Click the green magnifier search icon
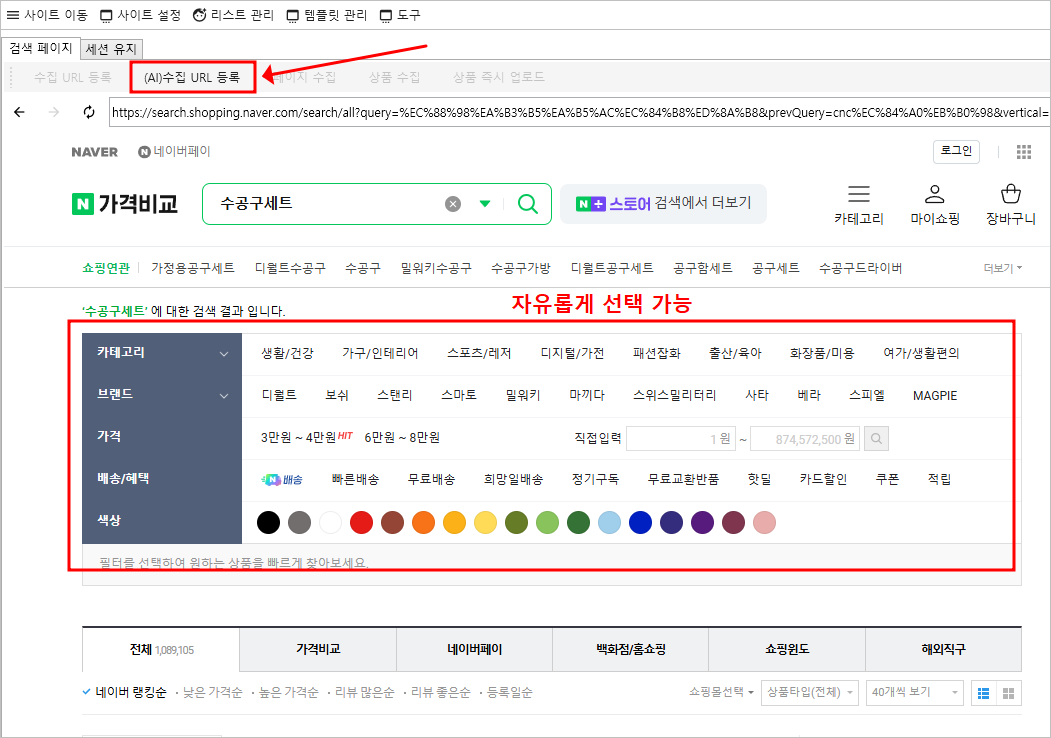This screenshot has width=1051, height=738. [528, 204]
